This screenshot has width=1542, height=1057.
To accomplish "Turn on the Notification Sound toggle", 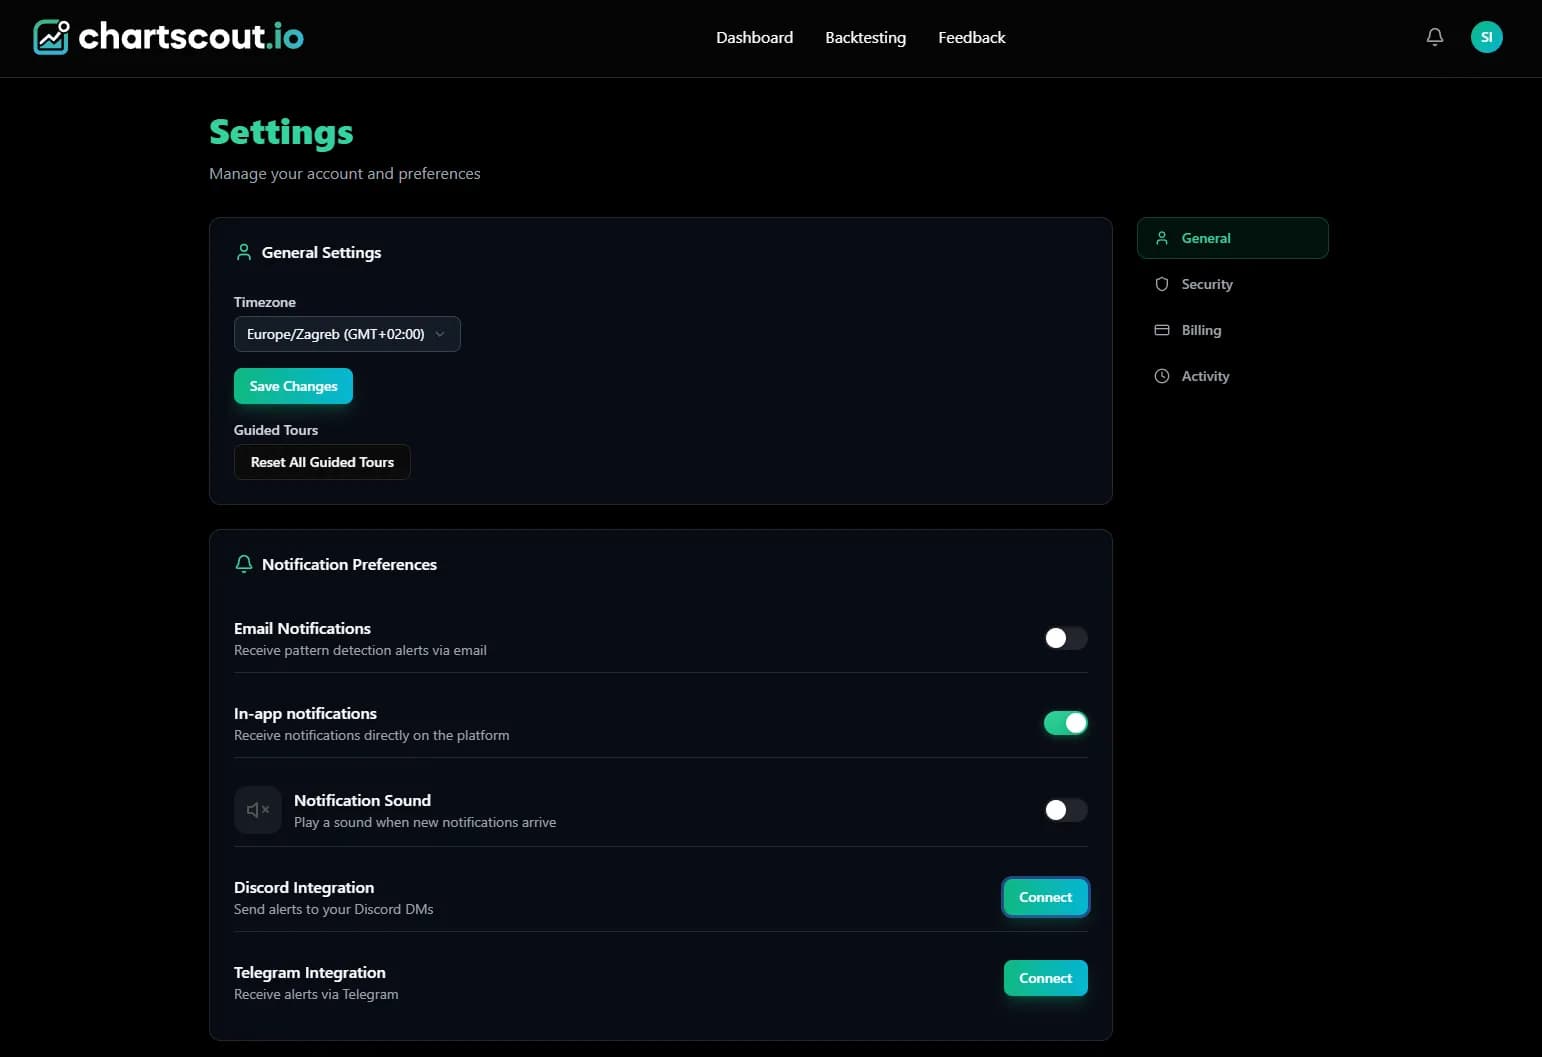I will [1065, 810].
